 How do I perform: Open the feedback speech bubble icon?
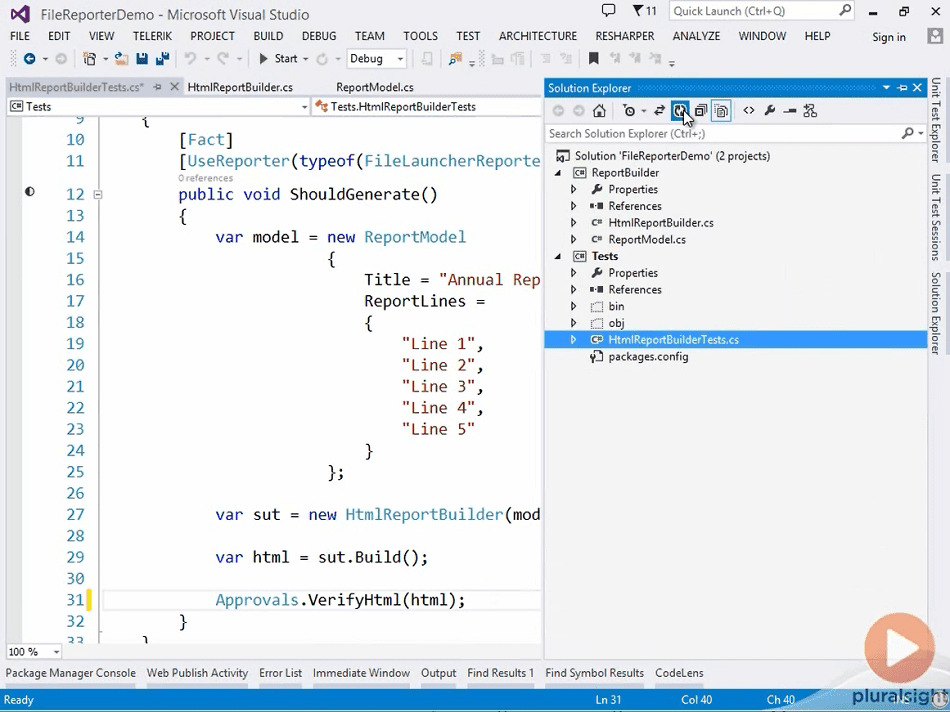point(608,11)
